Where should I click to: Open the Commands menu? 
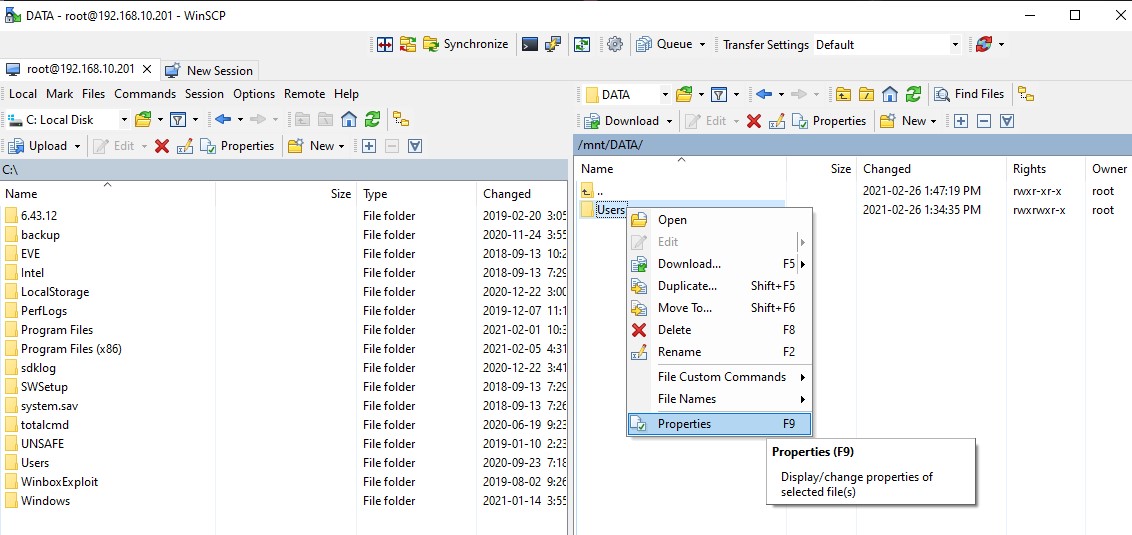click(x=145, y=94)
